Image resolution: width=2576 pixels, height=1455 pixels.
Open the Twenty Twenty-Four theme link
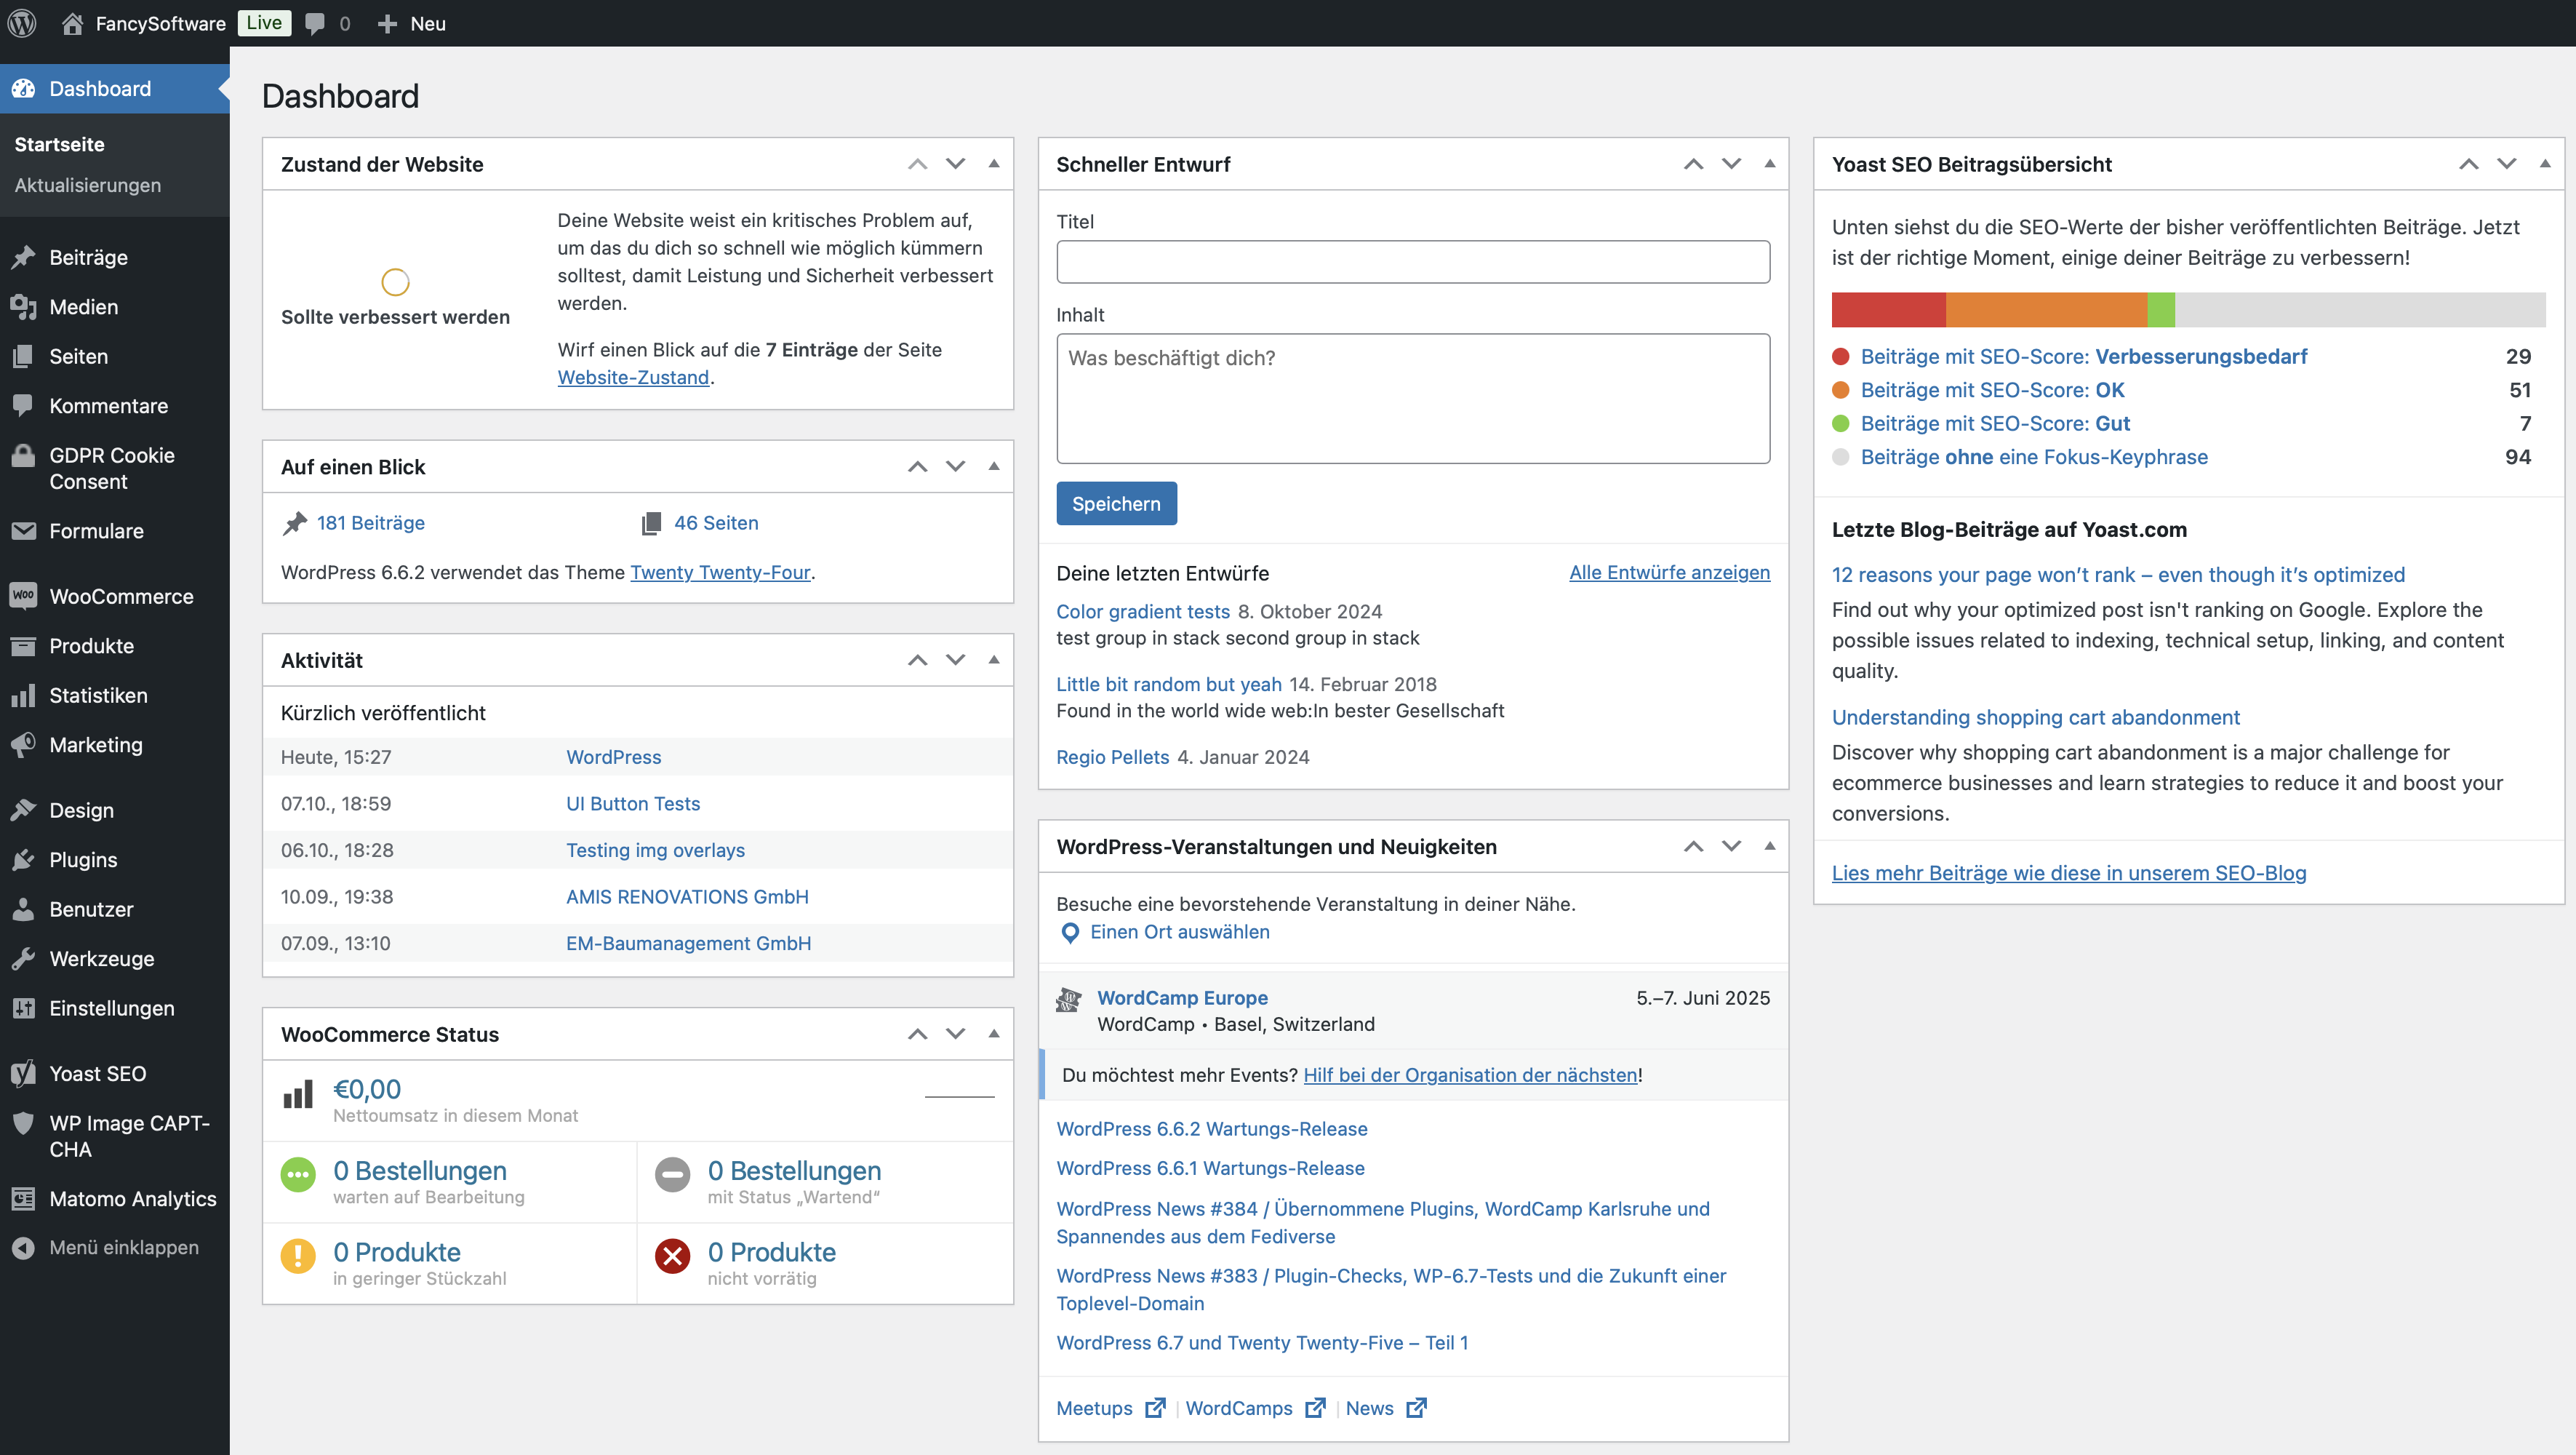click(x=720, y=572)
